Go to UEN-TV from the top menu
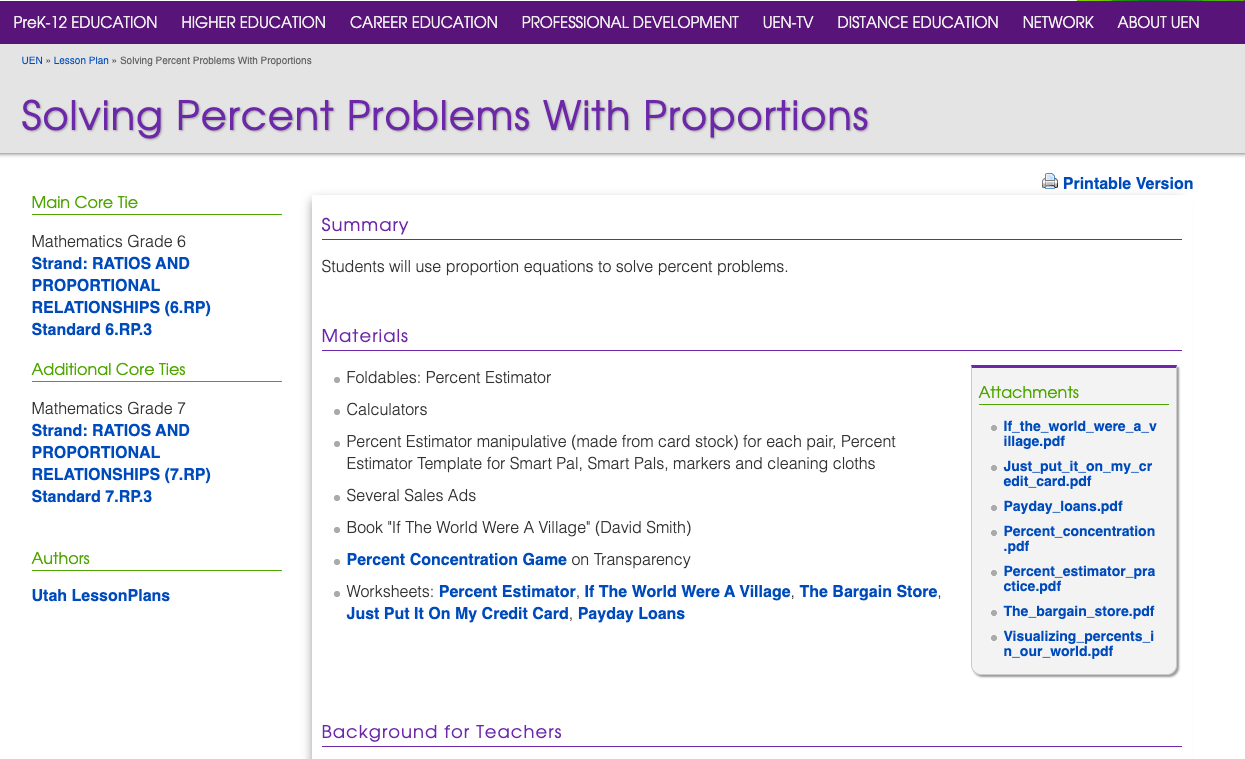Viewport: 1245px width, 759px height. point(787,22)
